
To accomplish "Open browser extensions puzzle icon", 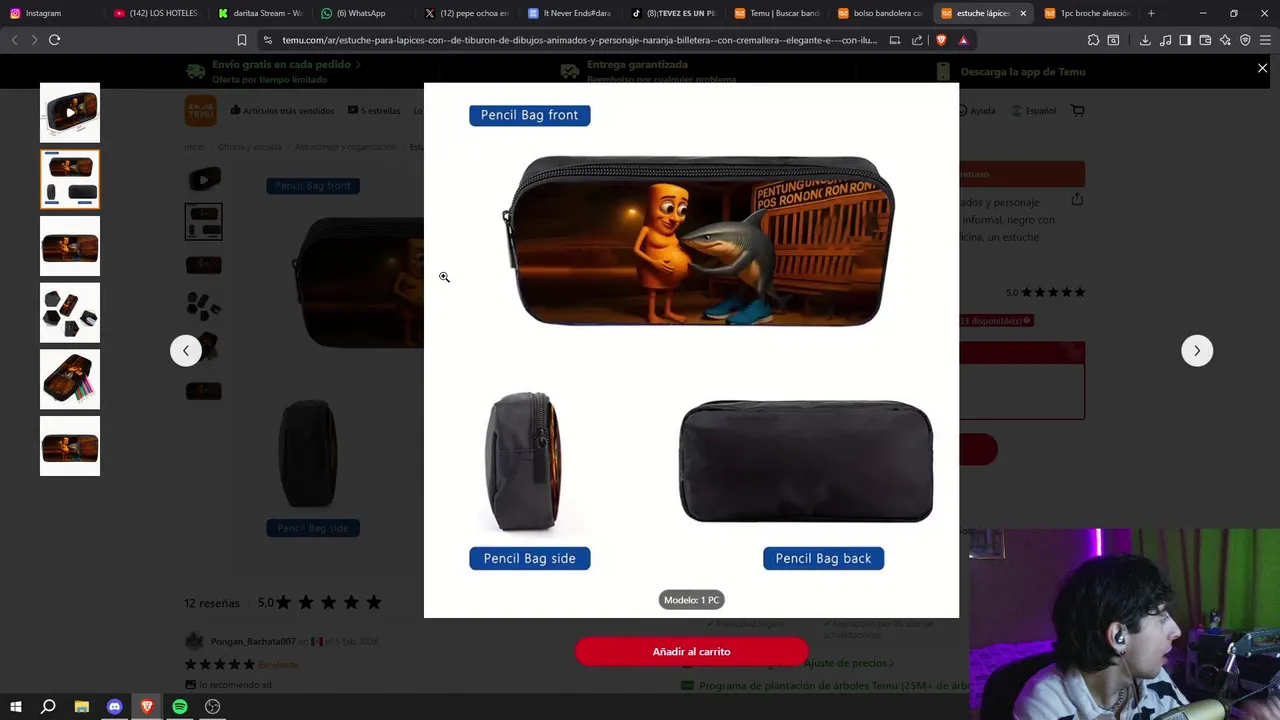I will [1093, 40].
